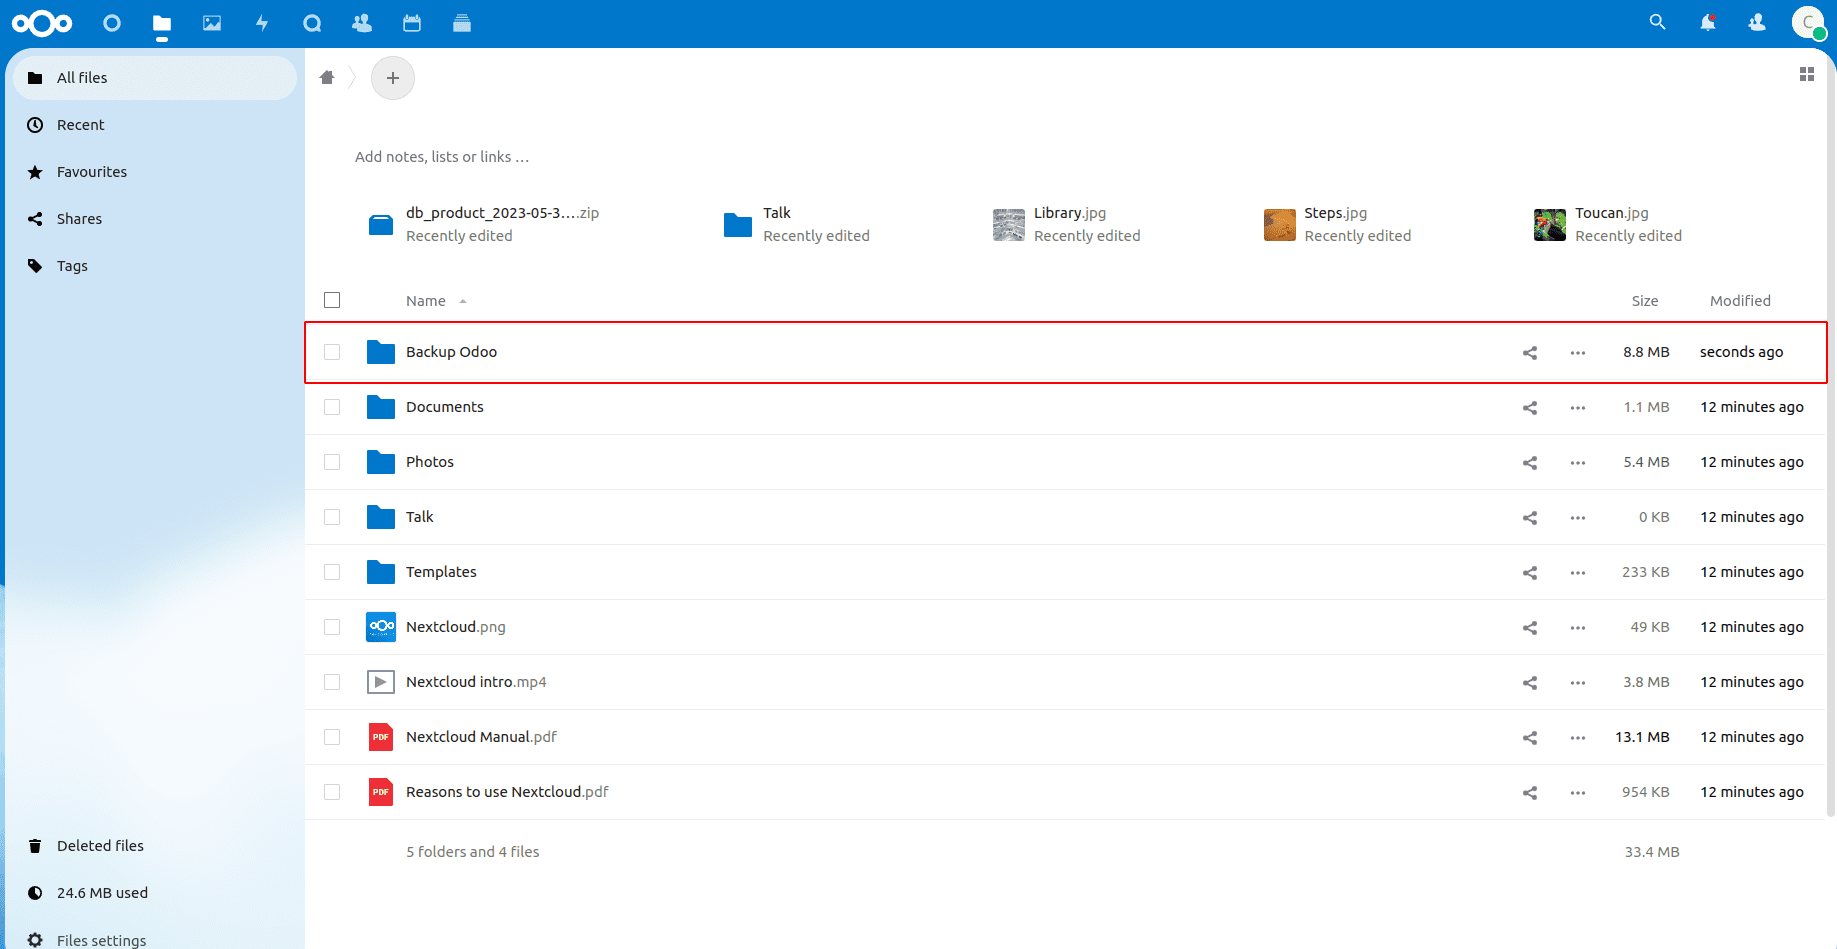
Task: Open the Dashboard app icon
Action: [112, 23]
